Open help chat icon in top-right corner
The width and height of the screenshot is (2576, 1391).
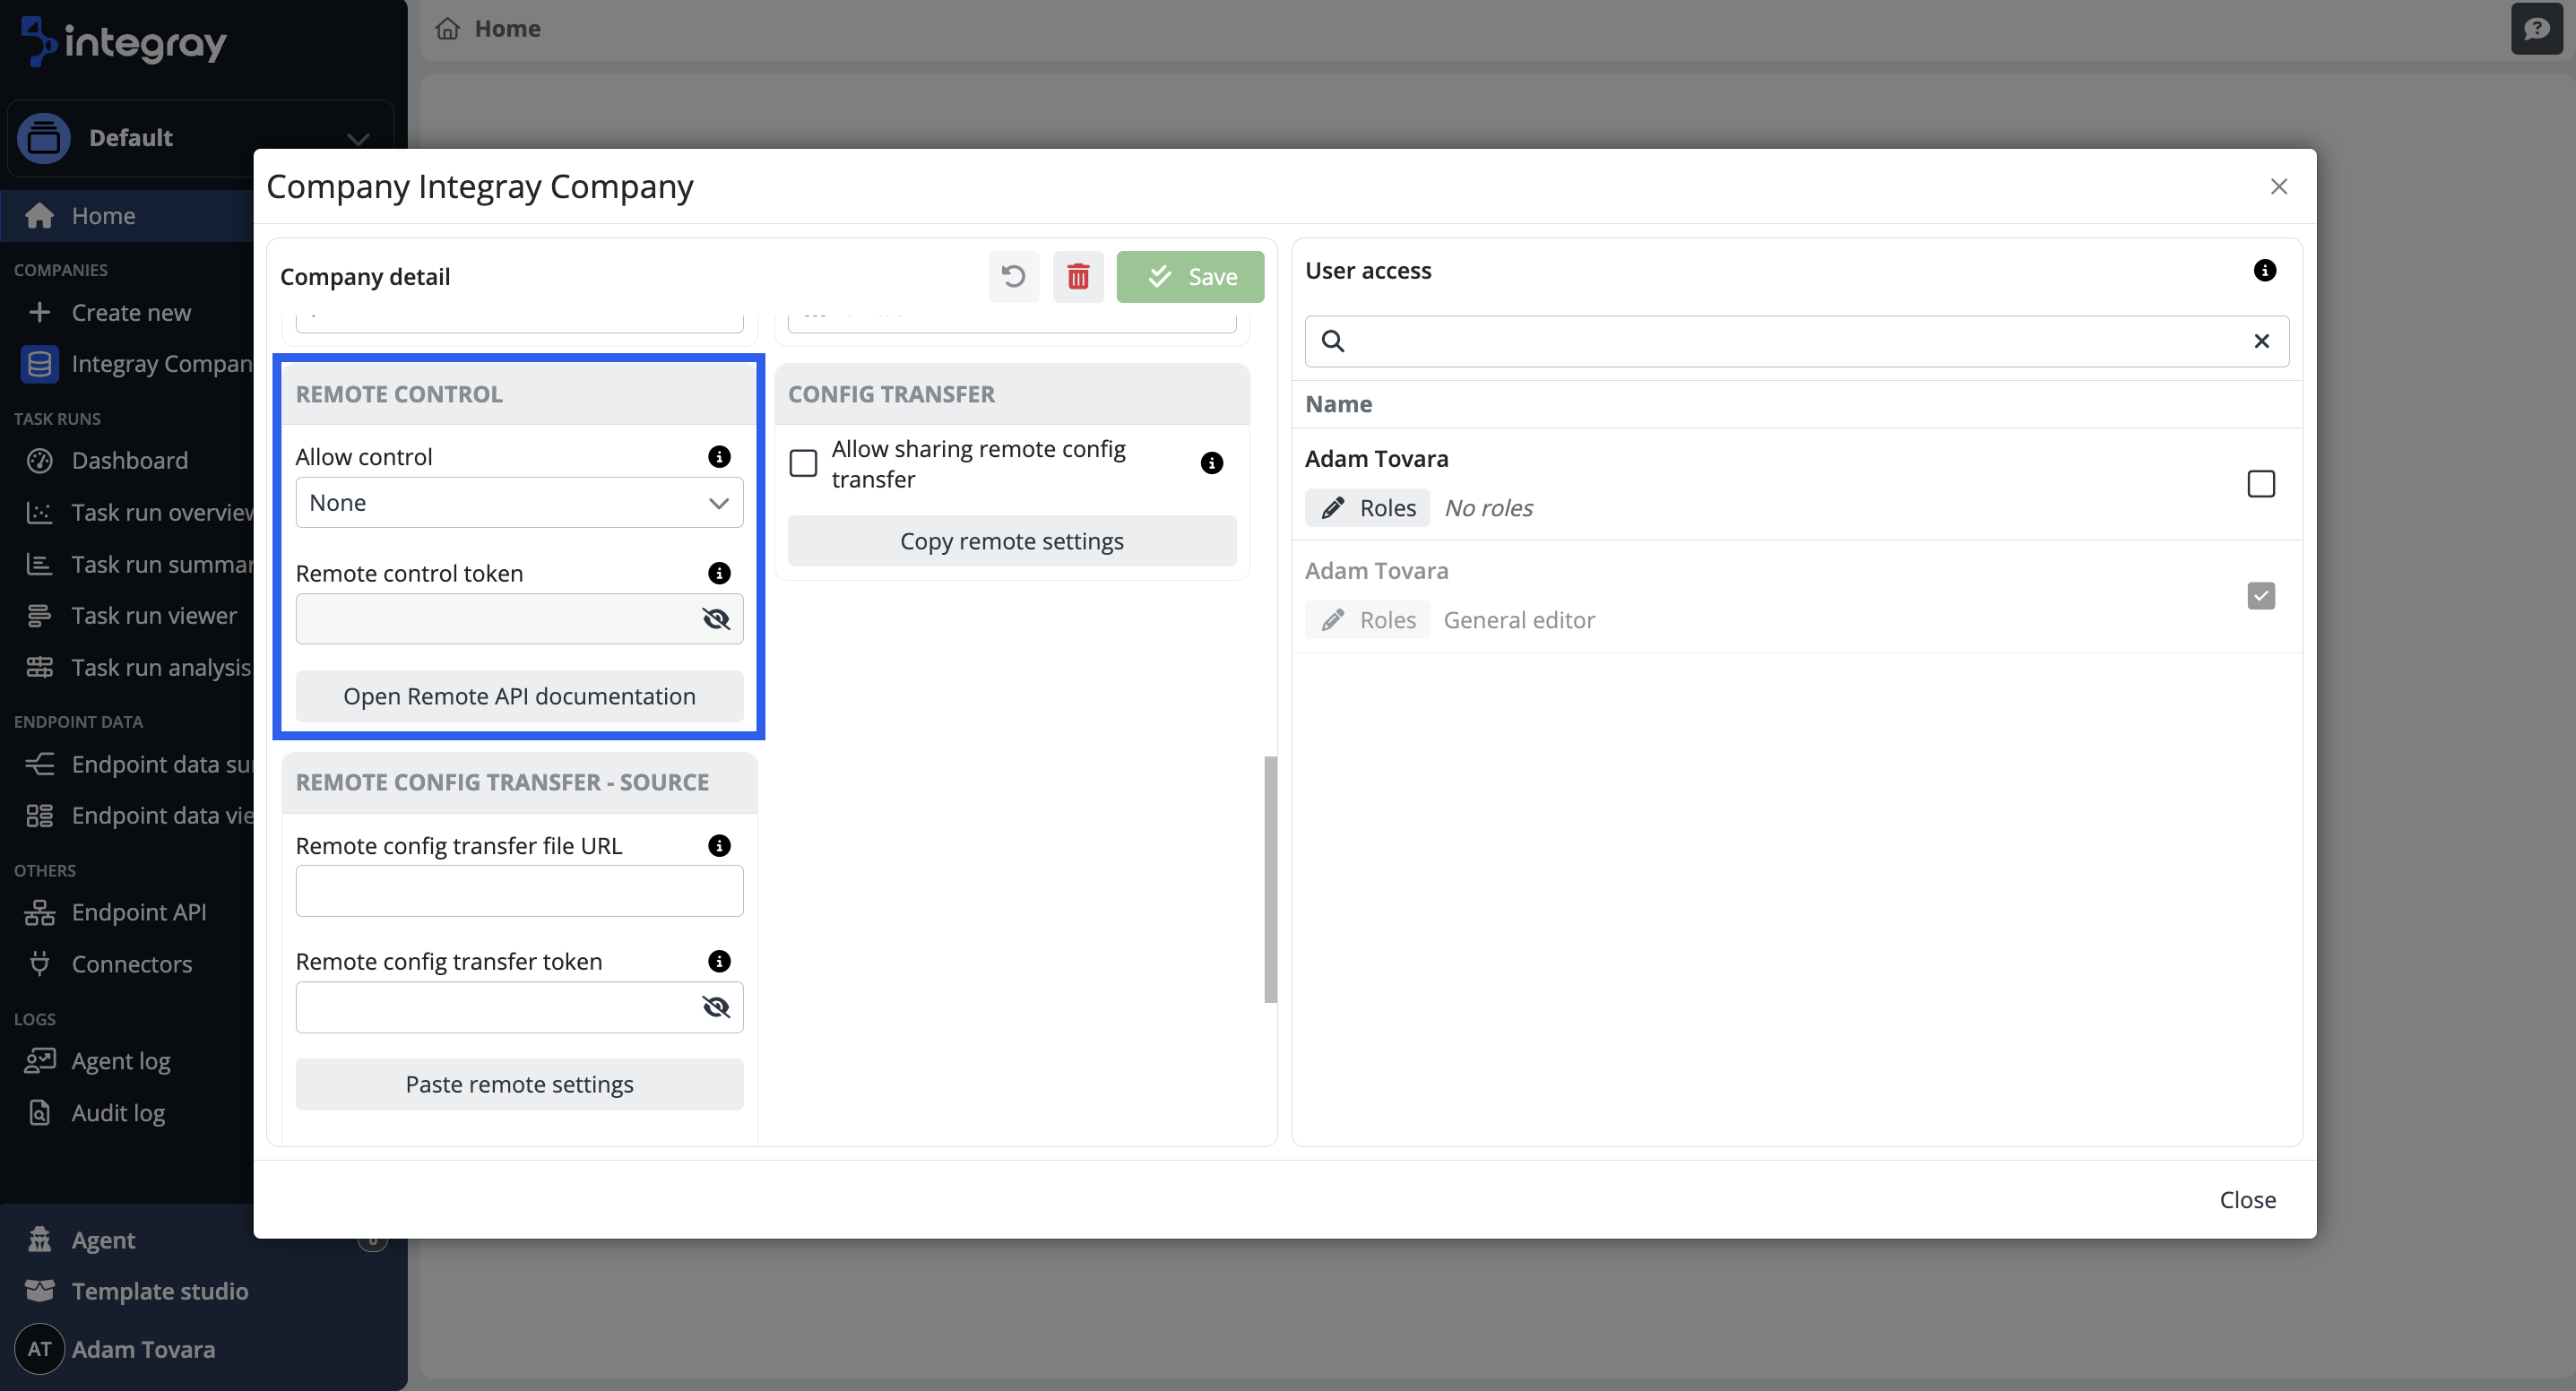(2536, 29)
